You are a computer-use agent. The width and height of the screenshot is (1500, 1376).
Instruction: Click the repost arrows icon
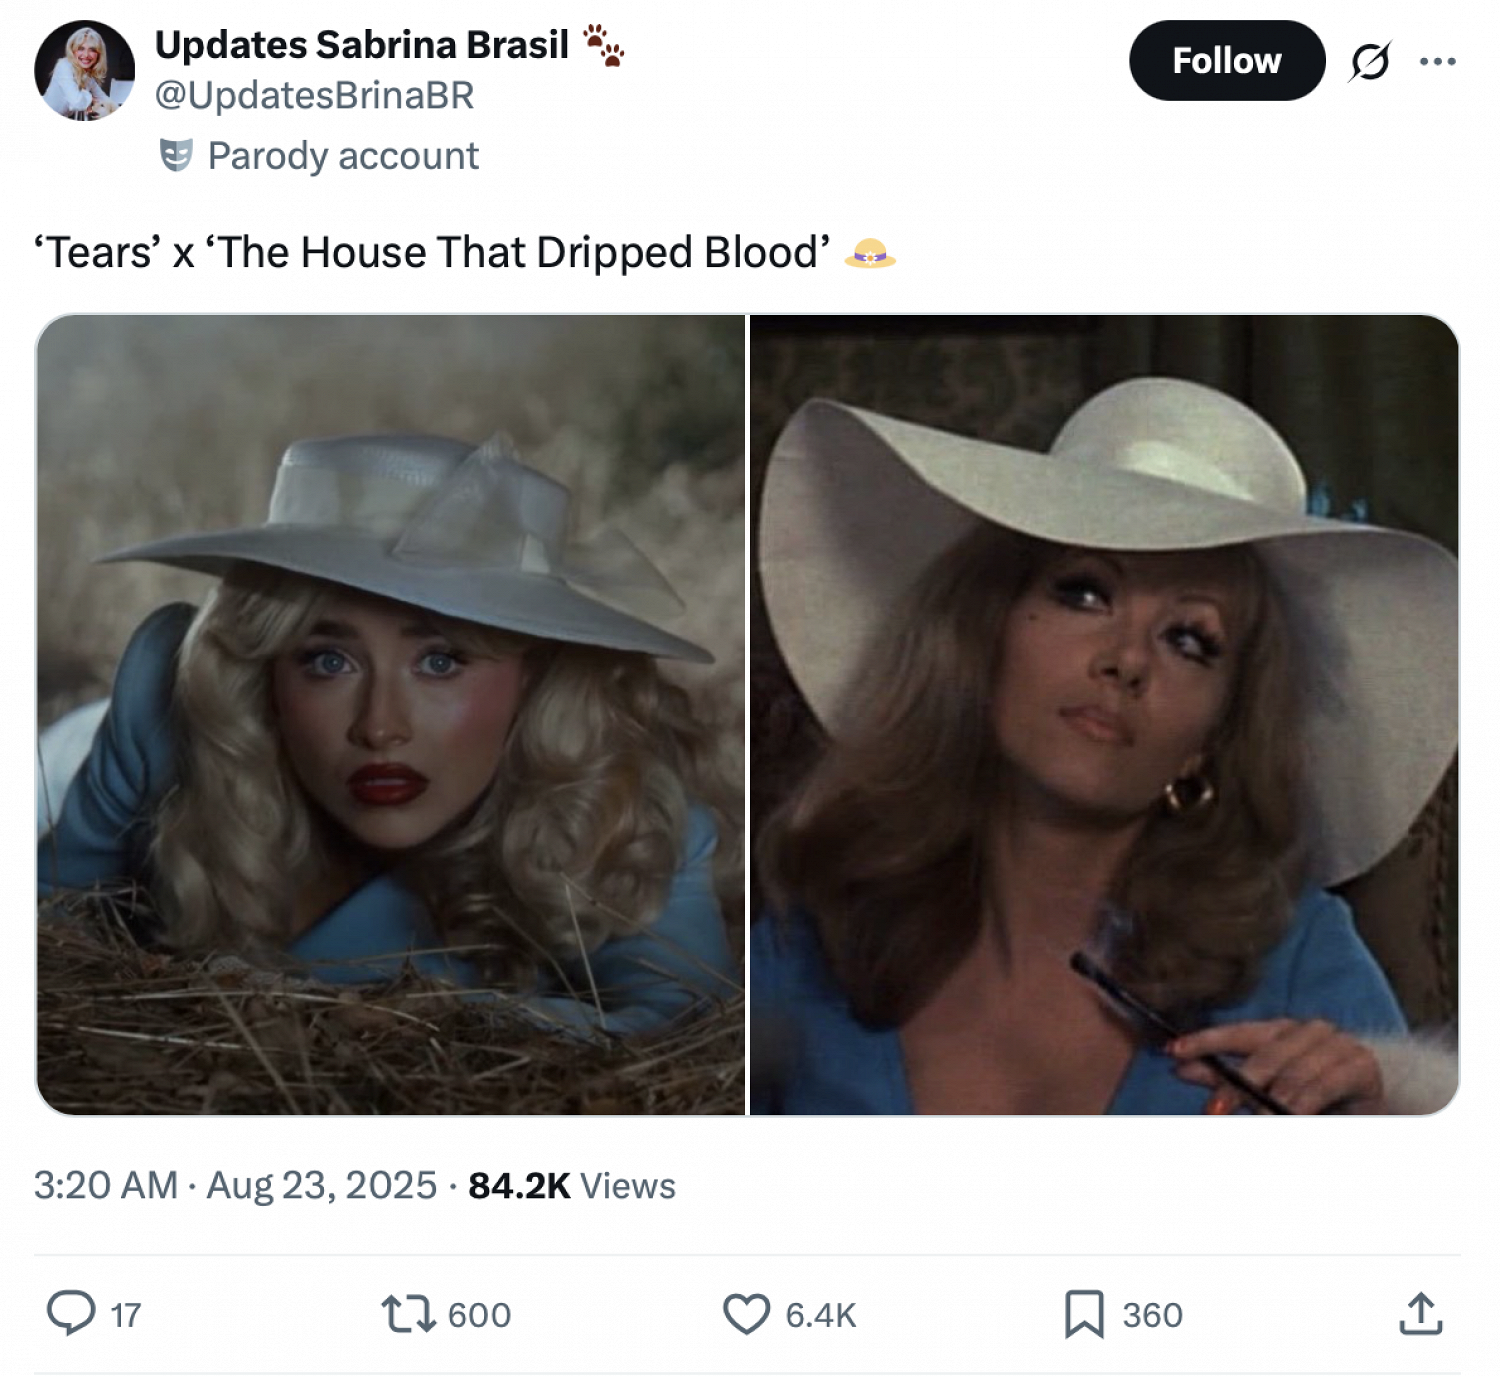point(408,1313)
